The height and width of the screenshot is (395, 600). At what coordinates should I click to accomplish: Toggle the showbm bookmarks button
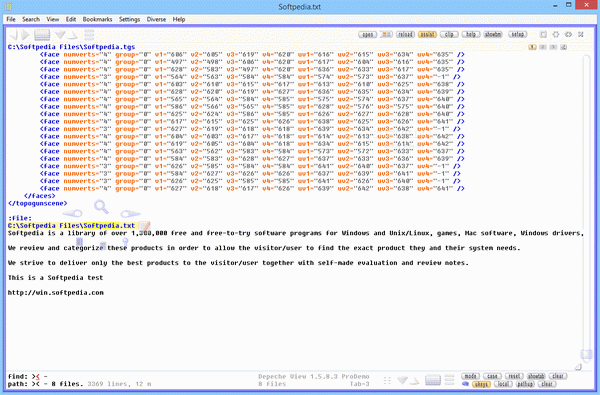click(492, 34)
